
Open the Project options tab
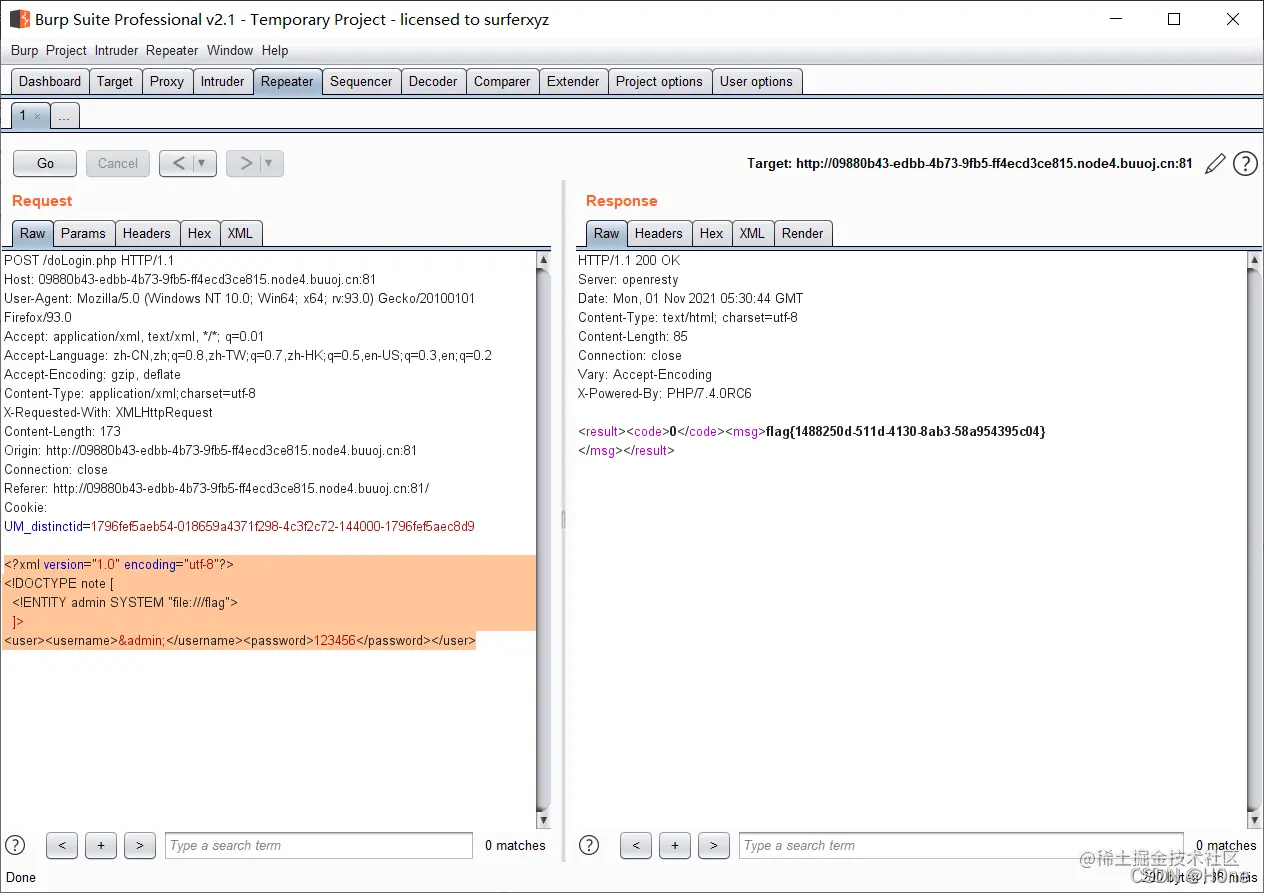(x=659, y=82)
